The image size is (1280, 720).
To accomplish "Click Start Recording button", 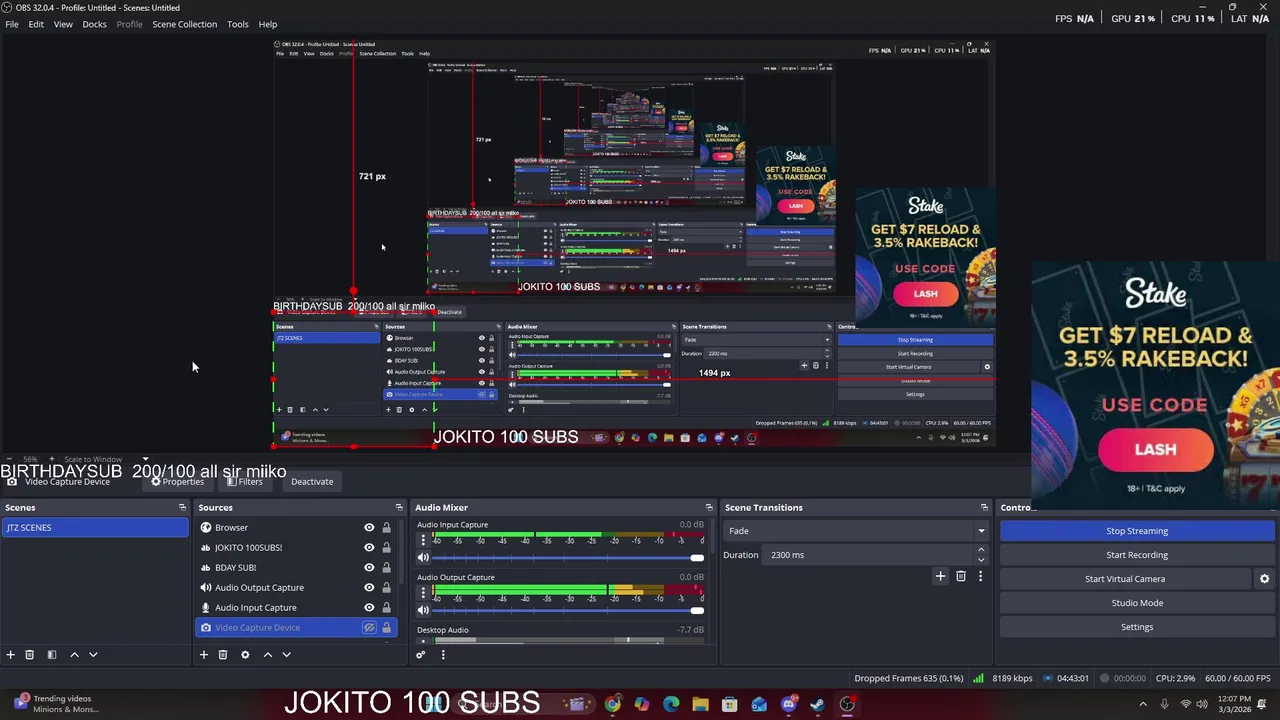I will 1137,555.
